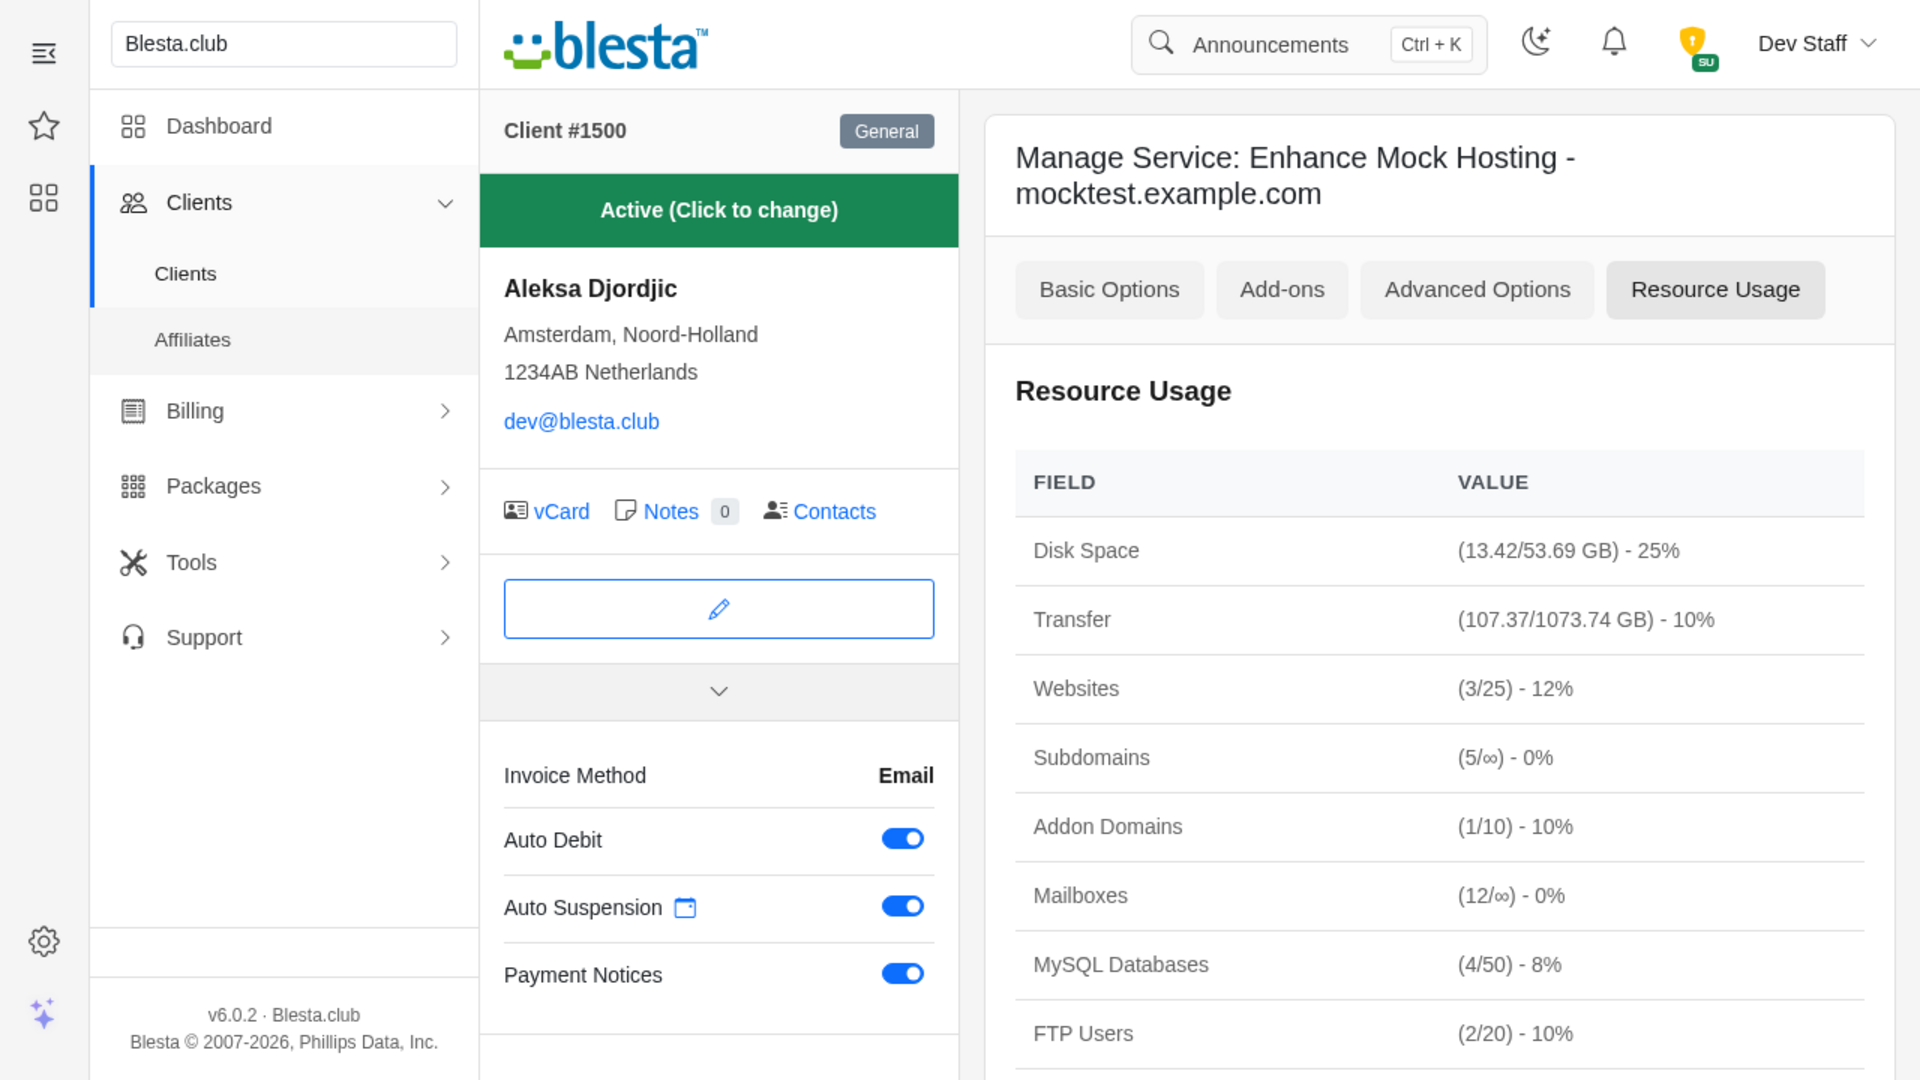Click Active status change button
1920x1080 pixels.
719,211
